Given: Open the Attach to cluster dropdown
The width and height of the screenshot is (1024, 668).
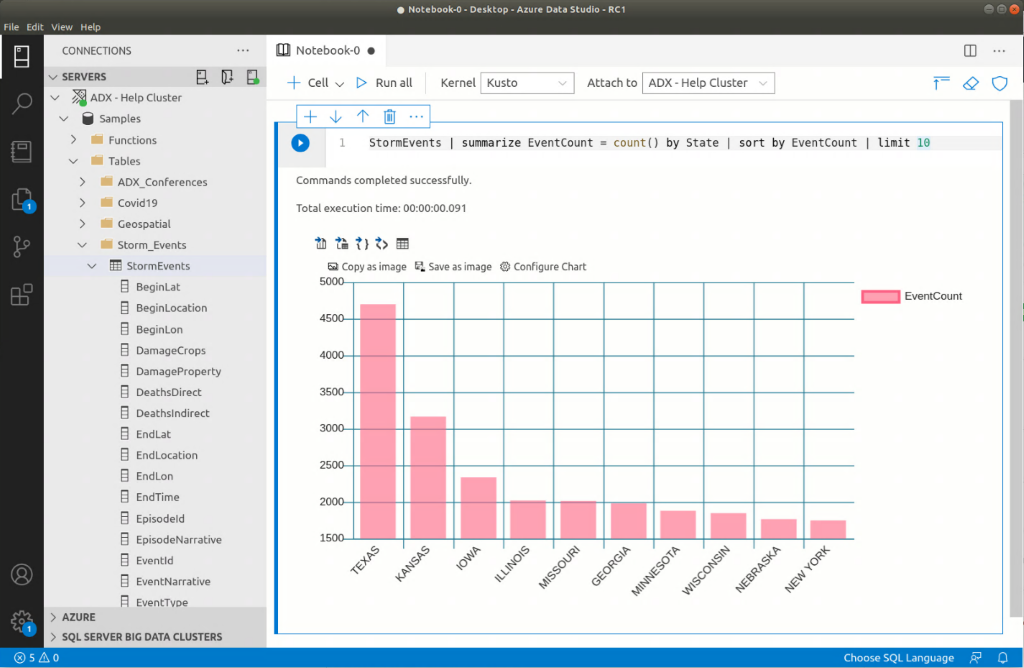Looking at the screenshot, I should point(708,83).
